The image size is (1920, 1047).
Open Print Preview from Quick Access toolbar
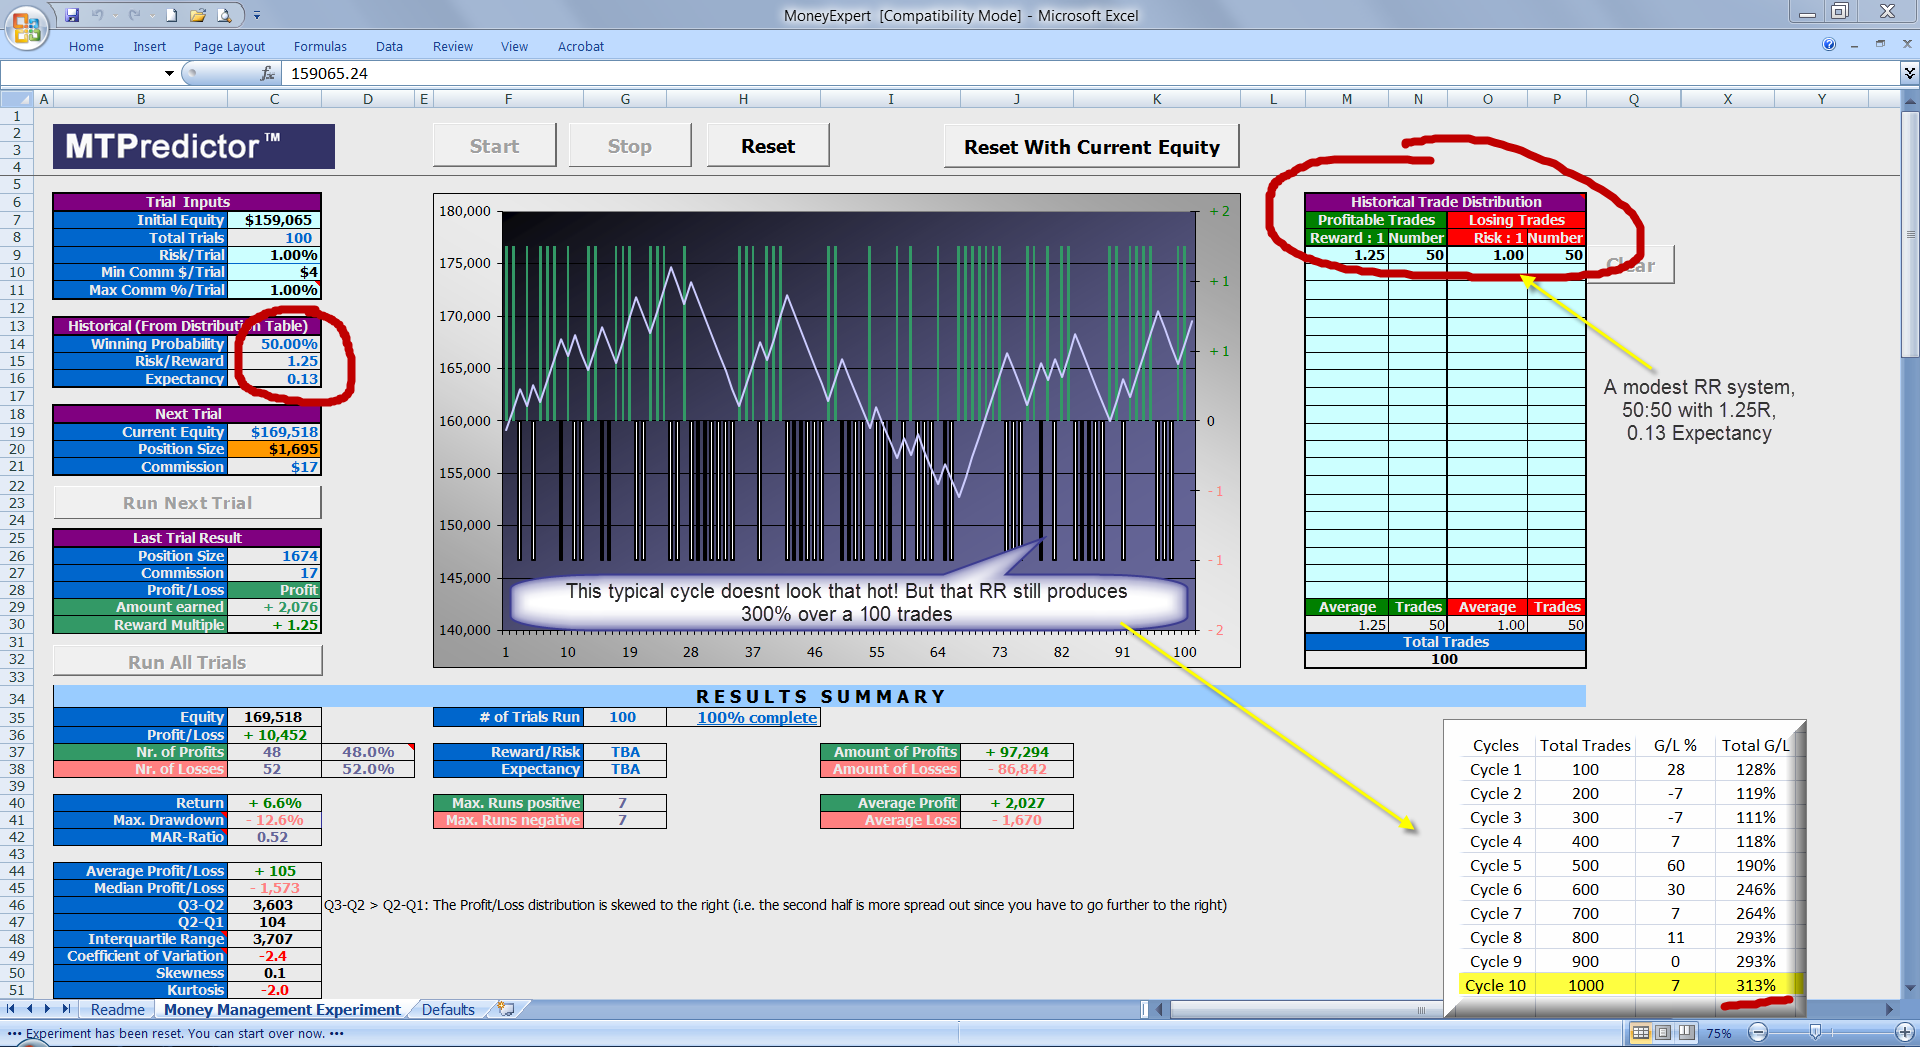tap(225, 15)
